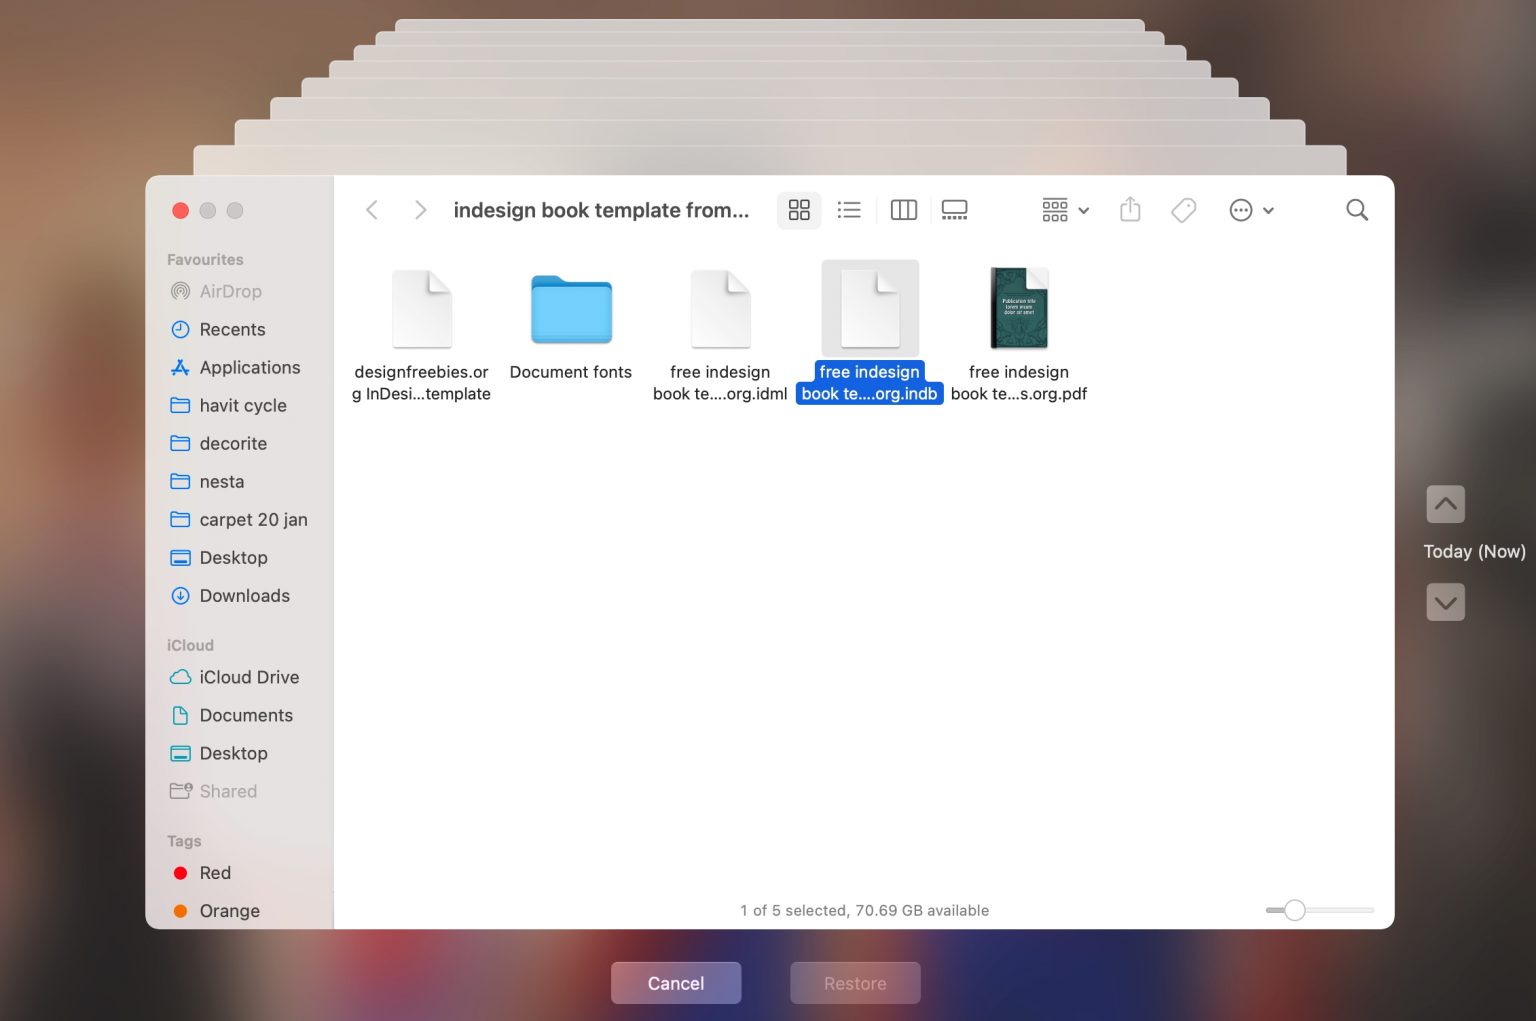Jump to Today (Now) with up arrow
1536x1021 pixels.
(1445, 503)
